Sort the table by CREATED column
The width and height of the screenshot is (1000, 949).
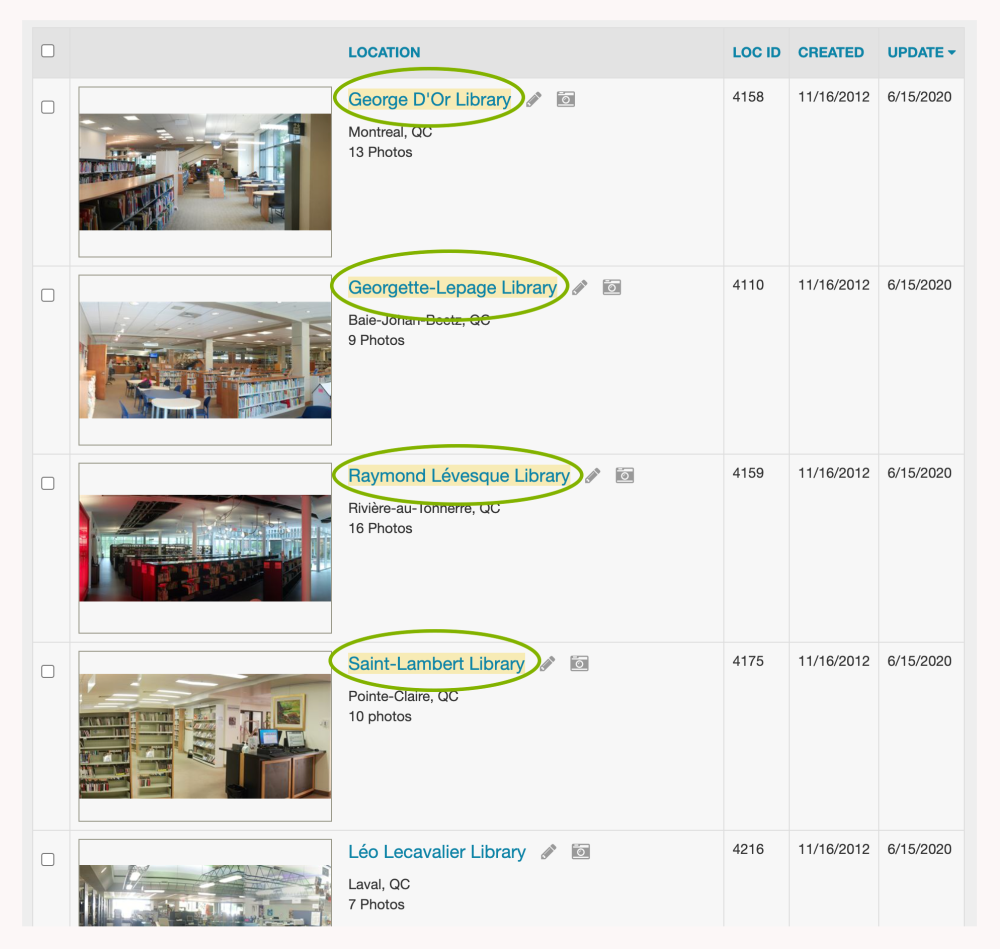[x=831, y=52]
